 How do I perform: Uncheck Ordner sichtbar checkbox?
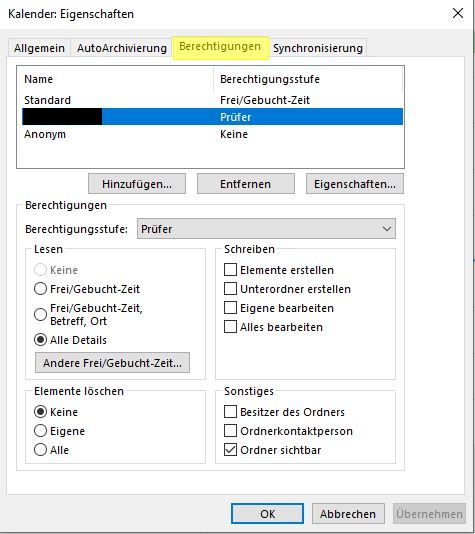tap(231, 450)
